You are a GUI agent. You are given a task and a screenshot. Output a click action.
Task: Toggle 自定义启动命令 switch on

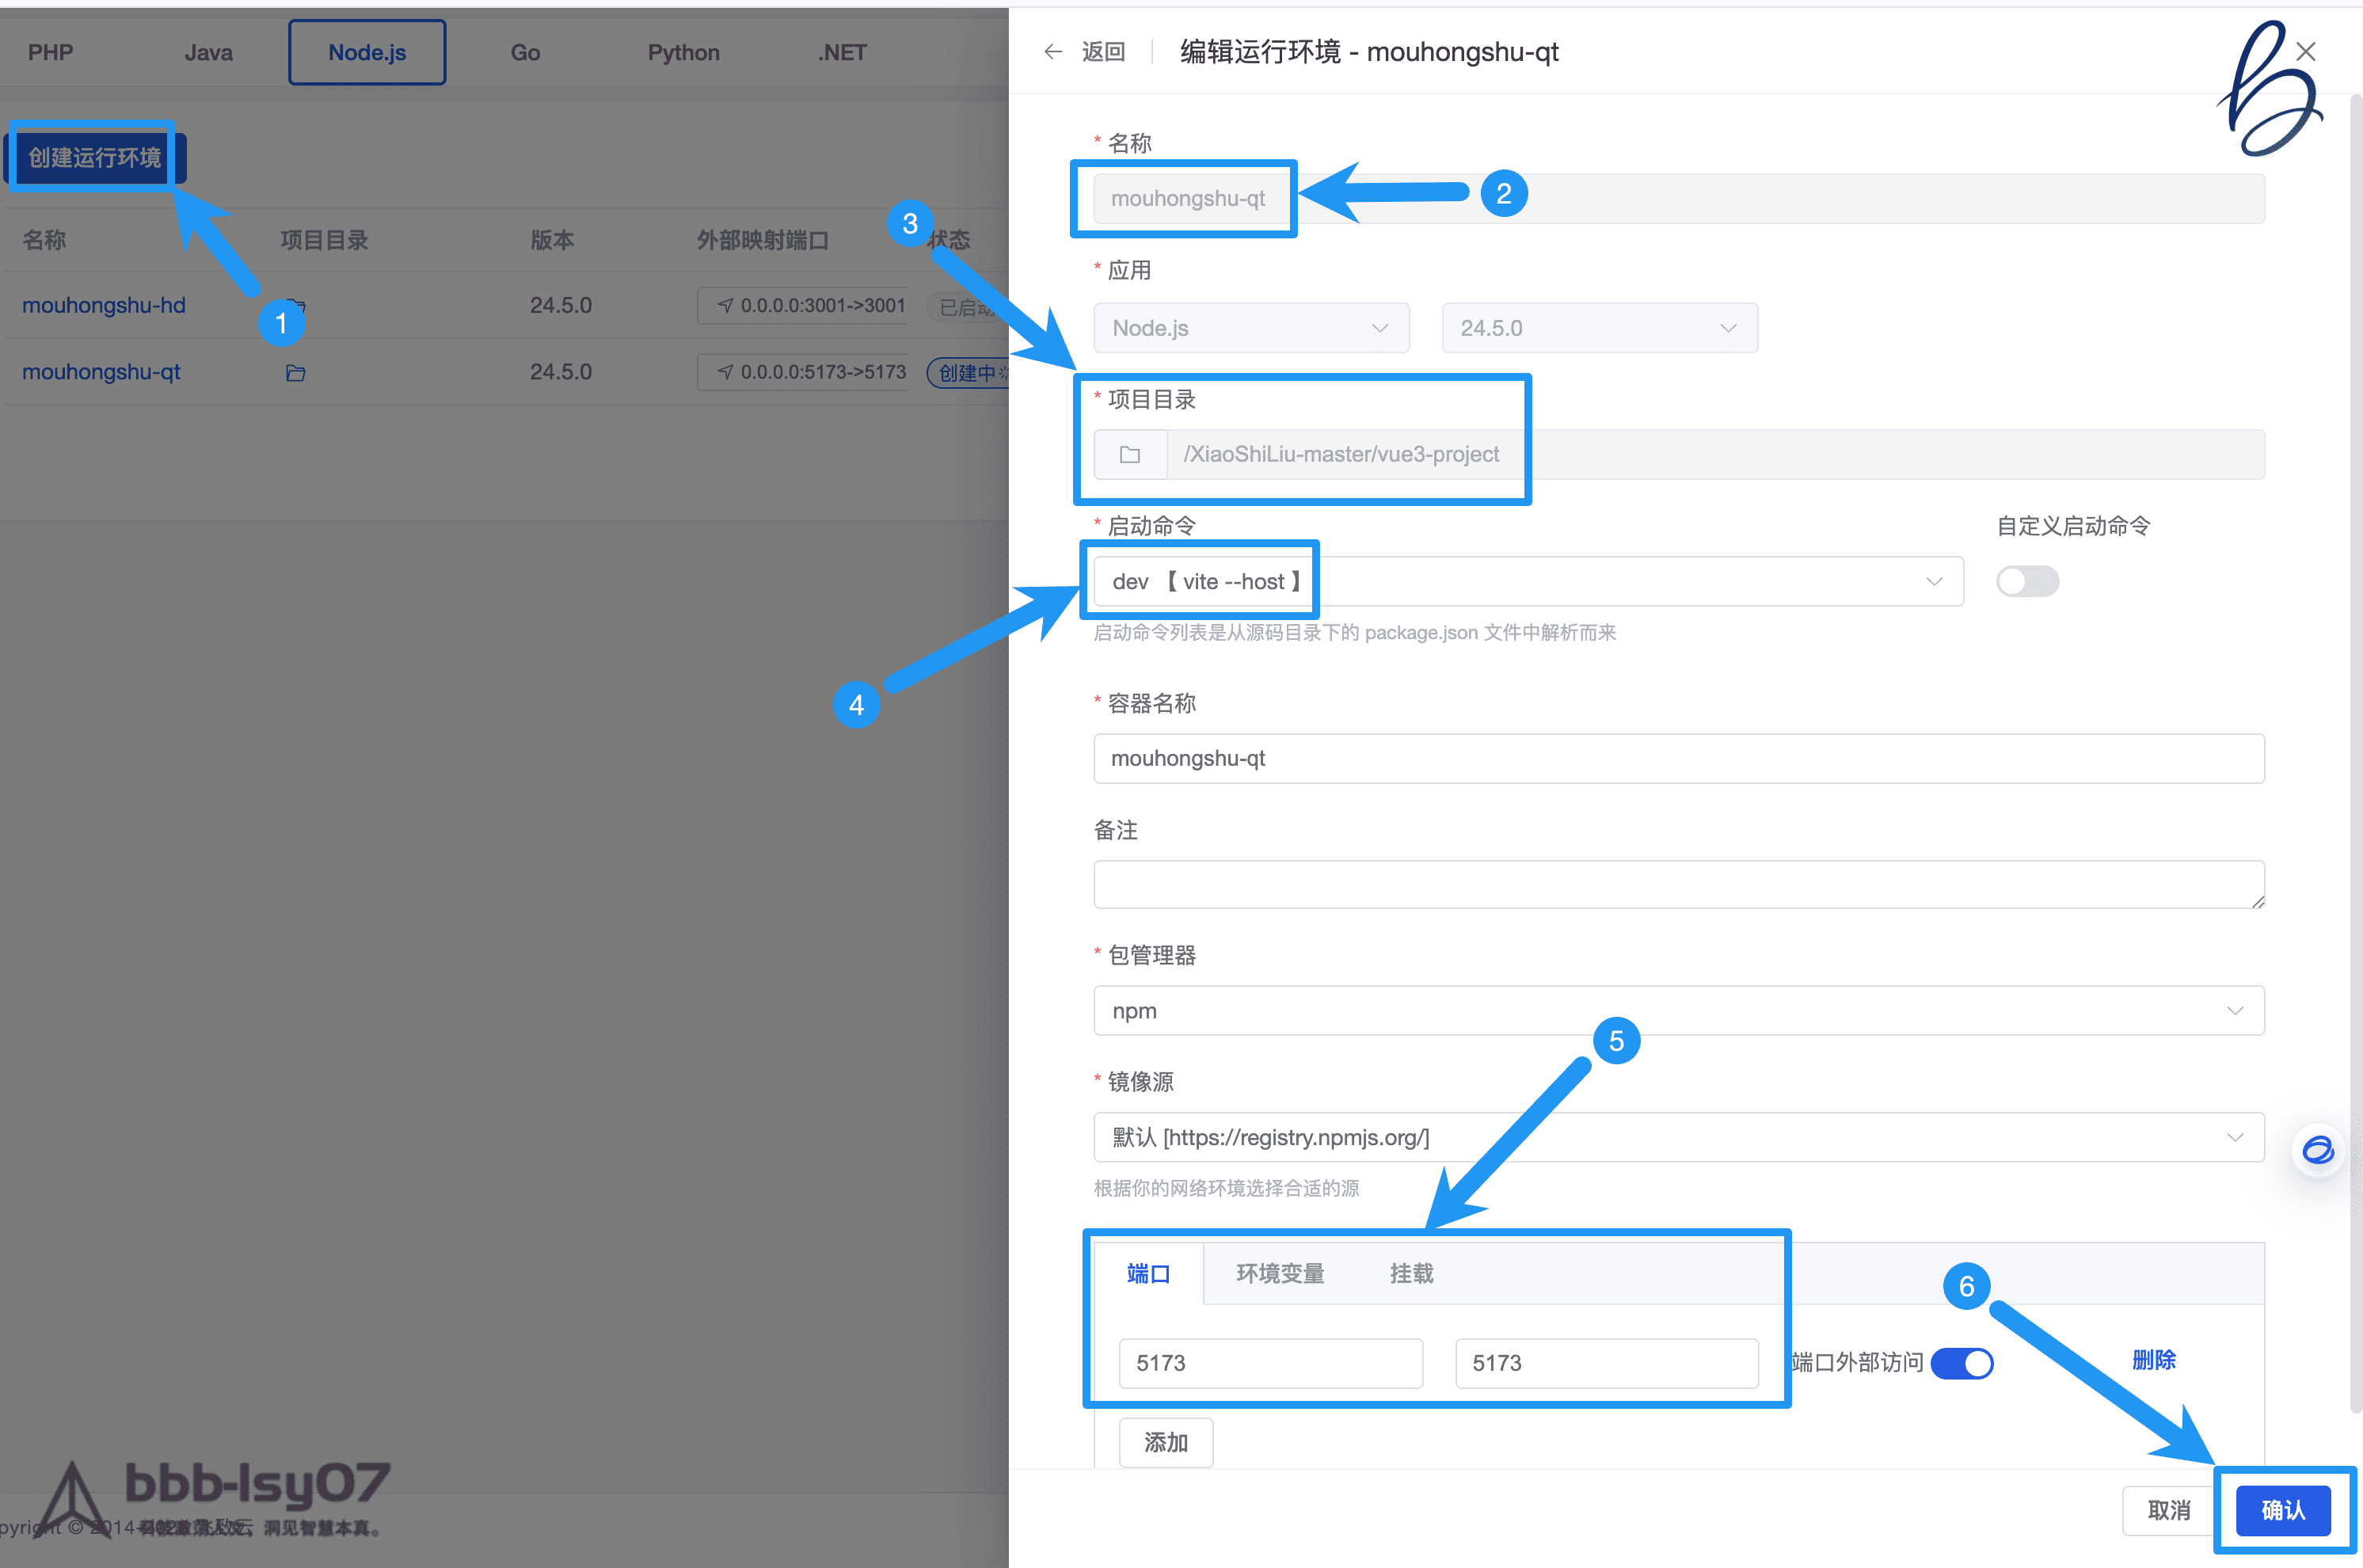coord(2027,581)
